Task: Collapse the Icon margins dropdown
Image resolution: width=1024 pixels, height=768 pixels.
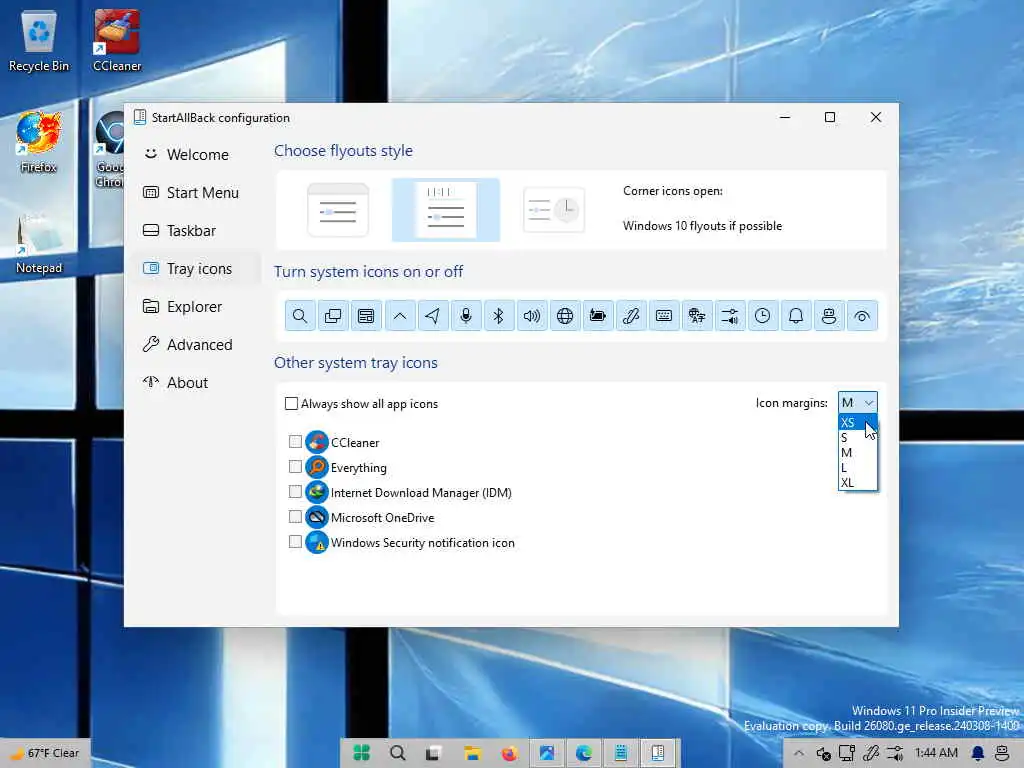Action: point(857,402)
